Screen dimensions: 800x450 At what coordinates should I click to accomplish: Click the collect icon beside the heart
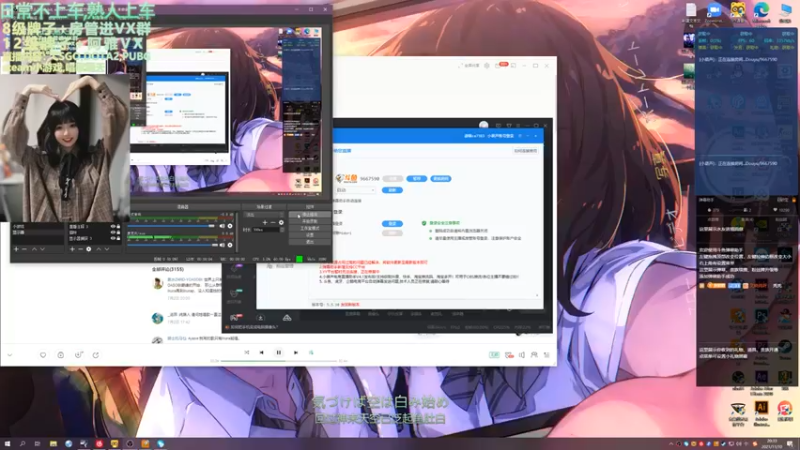point(61,355)
